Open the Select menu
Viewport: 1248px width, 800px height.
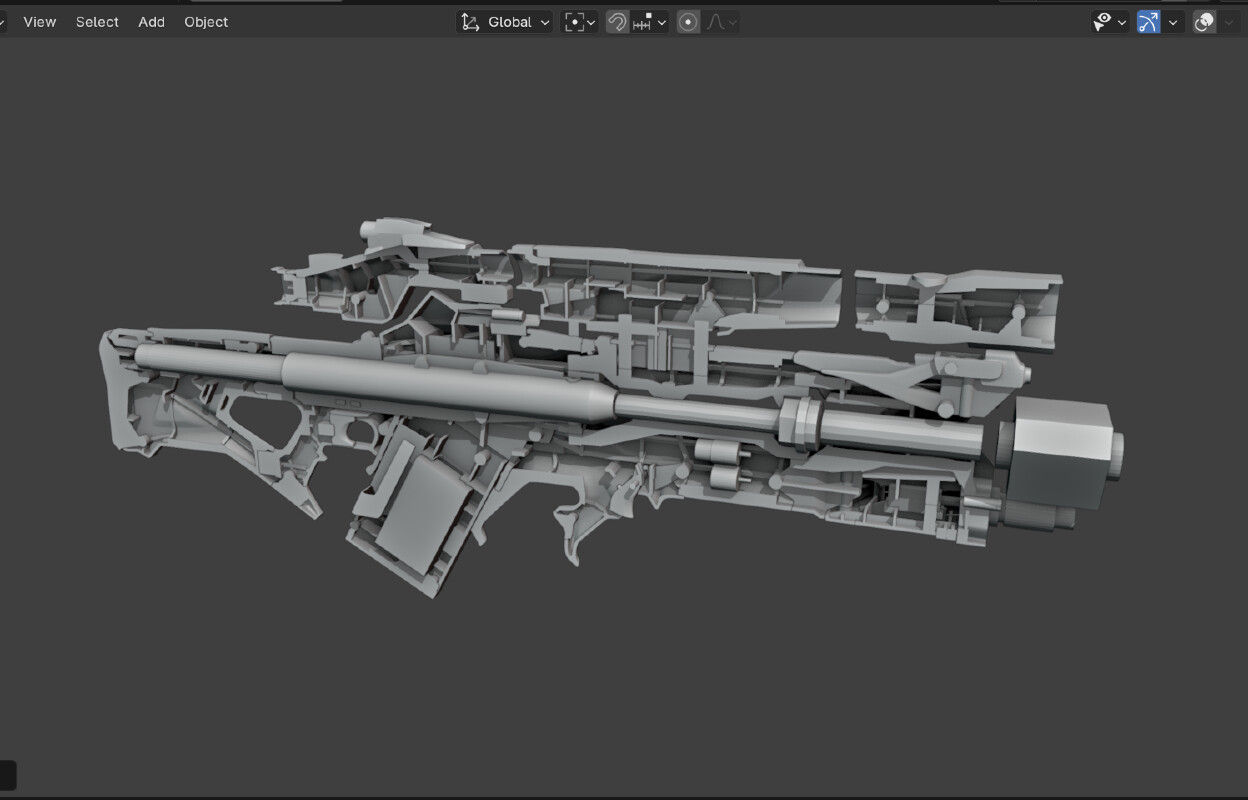point(97,22)
